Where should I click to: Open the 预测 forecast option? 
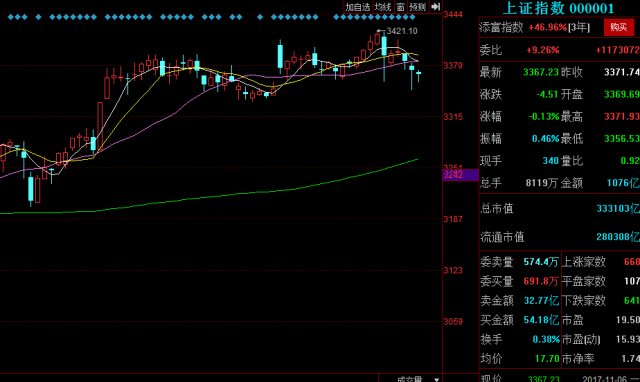tap(418, 7)
